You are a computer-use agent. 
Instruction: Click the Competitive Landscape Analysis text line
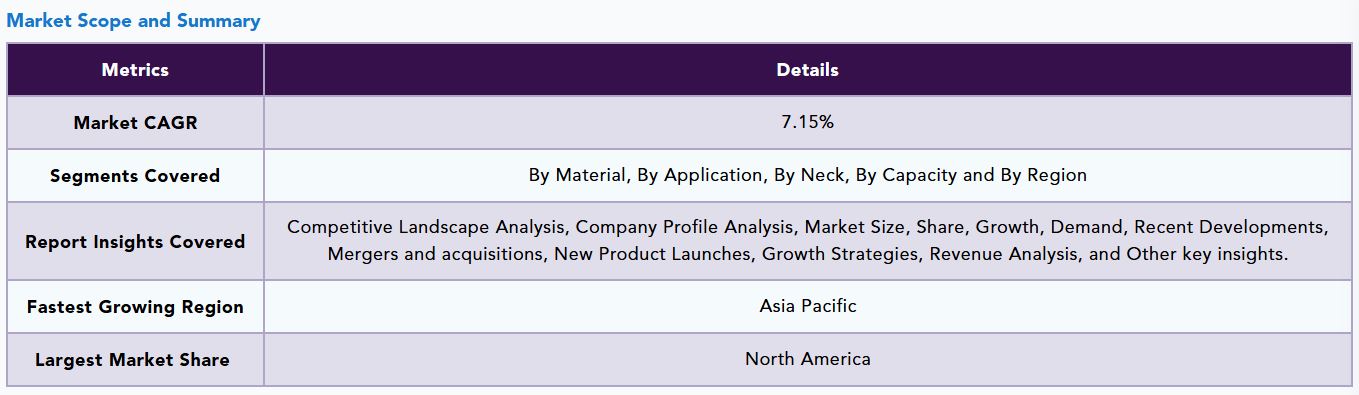click(x=808, y=227)
